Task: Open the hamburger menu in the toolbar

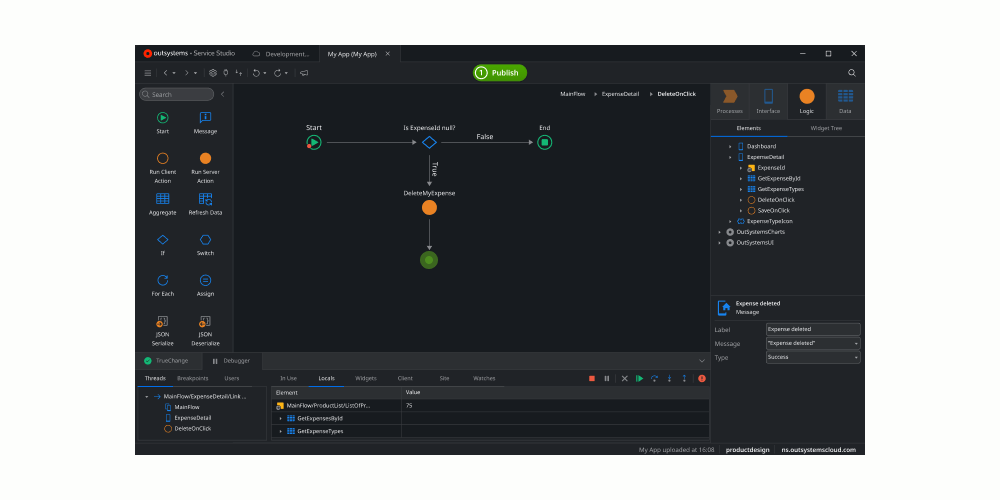Action: [147, 73]
